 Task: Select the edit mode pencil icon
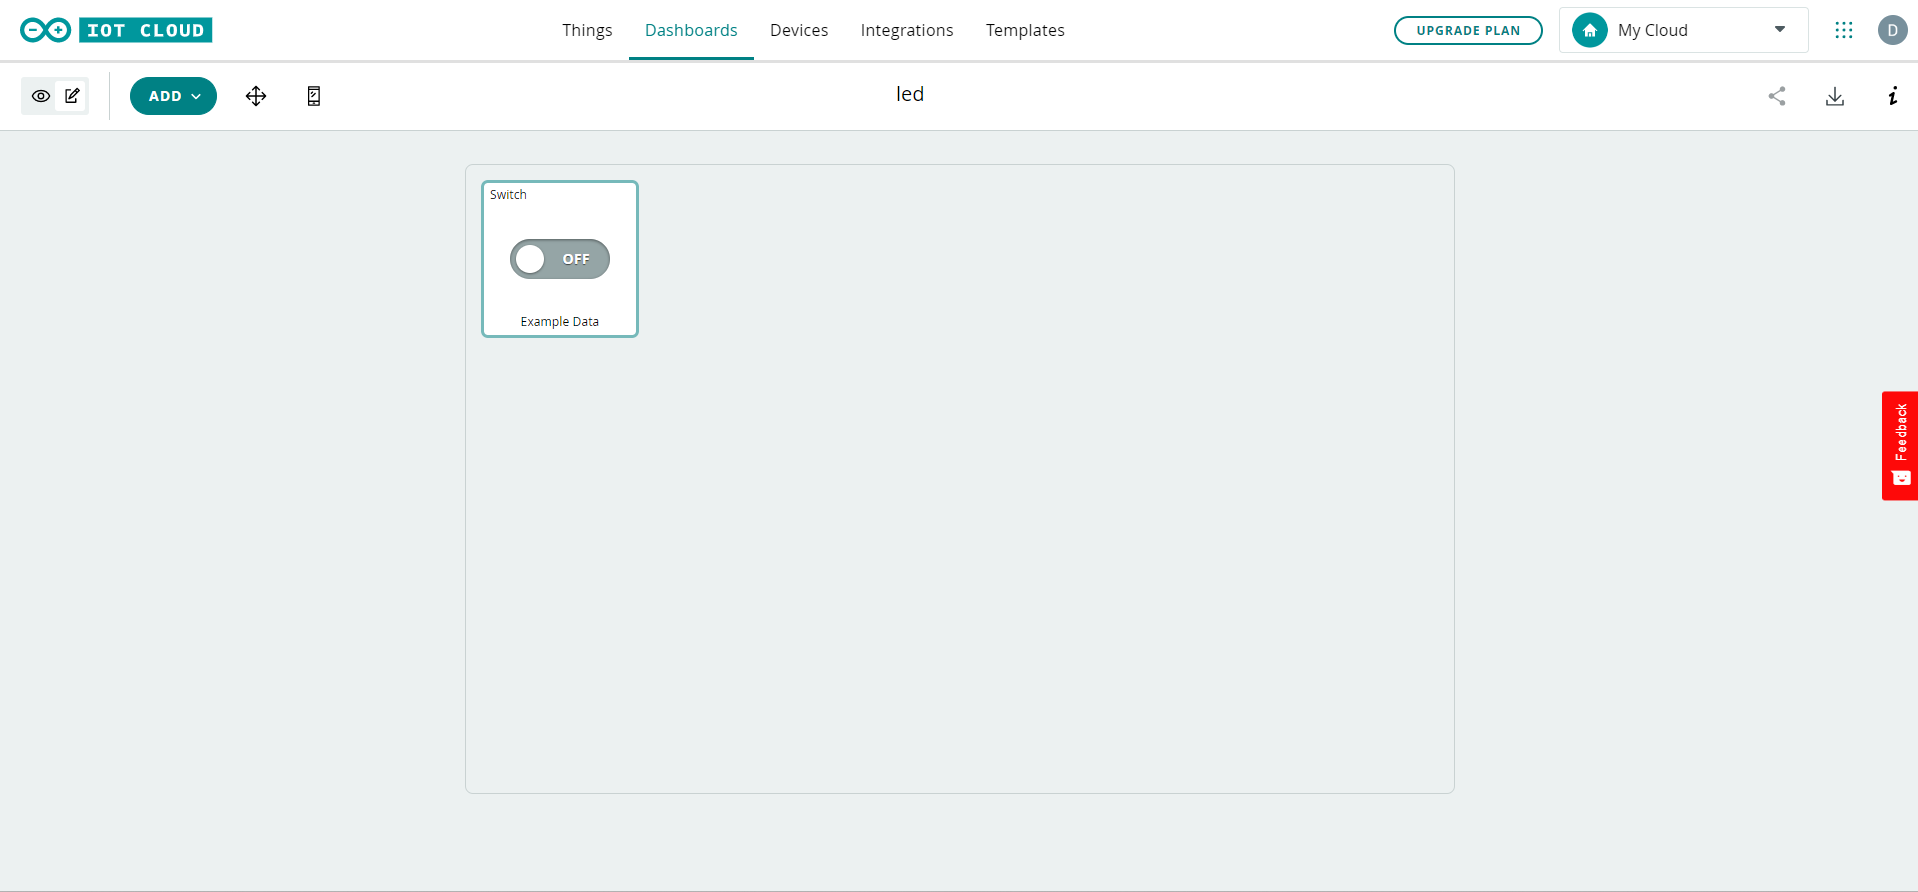tap(72, 96)
